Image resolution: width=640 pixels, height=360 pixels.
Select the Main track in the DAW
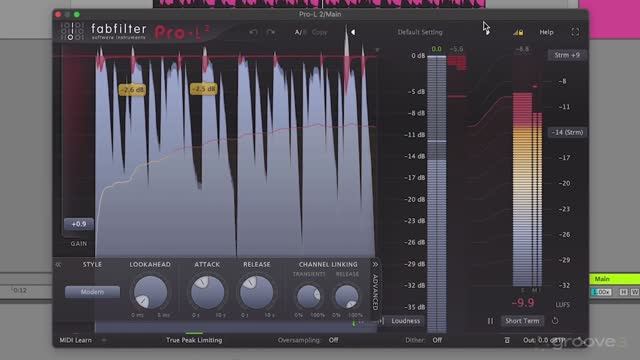click(x=615, y=279)
